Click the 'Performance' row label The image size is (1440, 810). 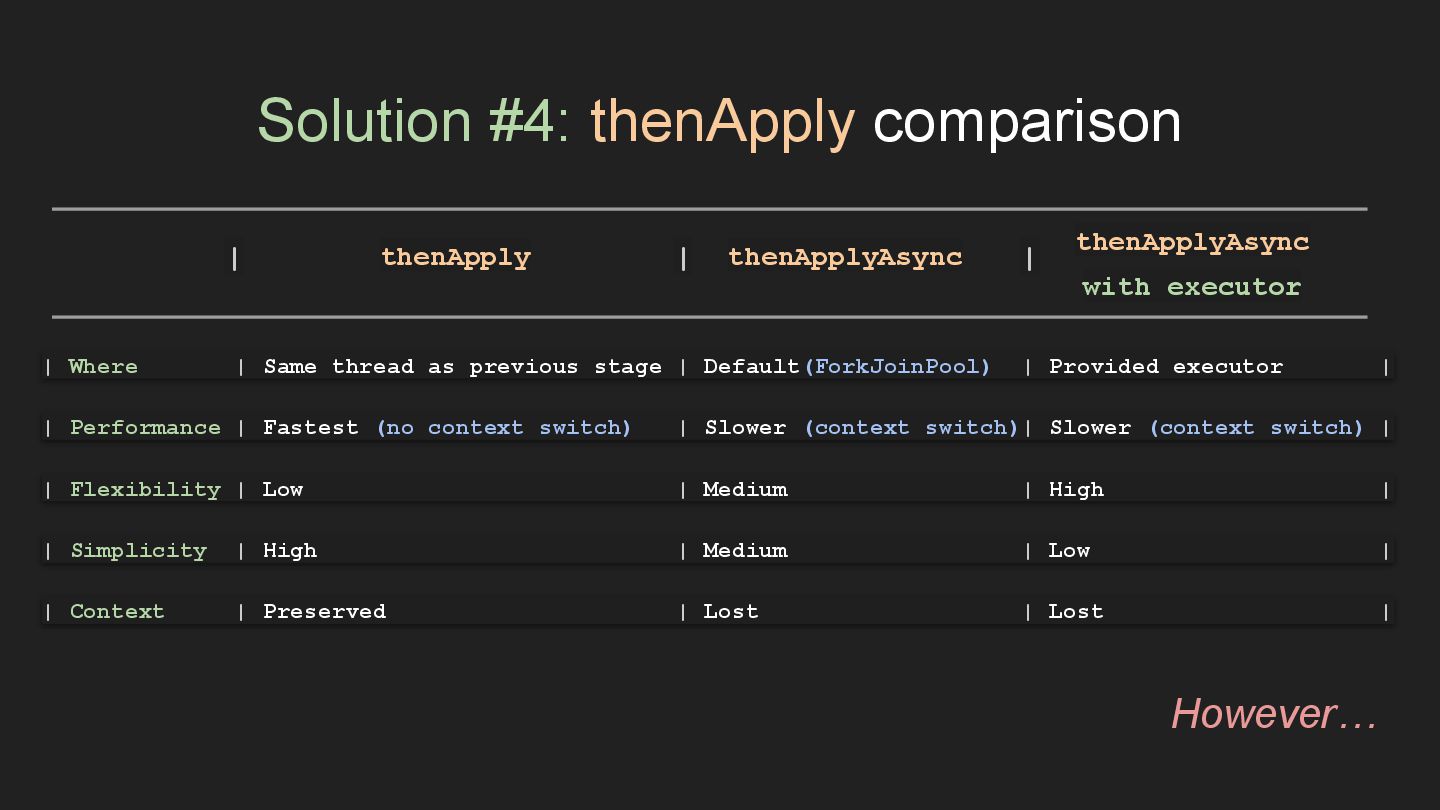point(145,428)
